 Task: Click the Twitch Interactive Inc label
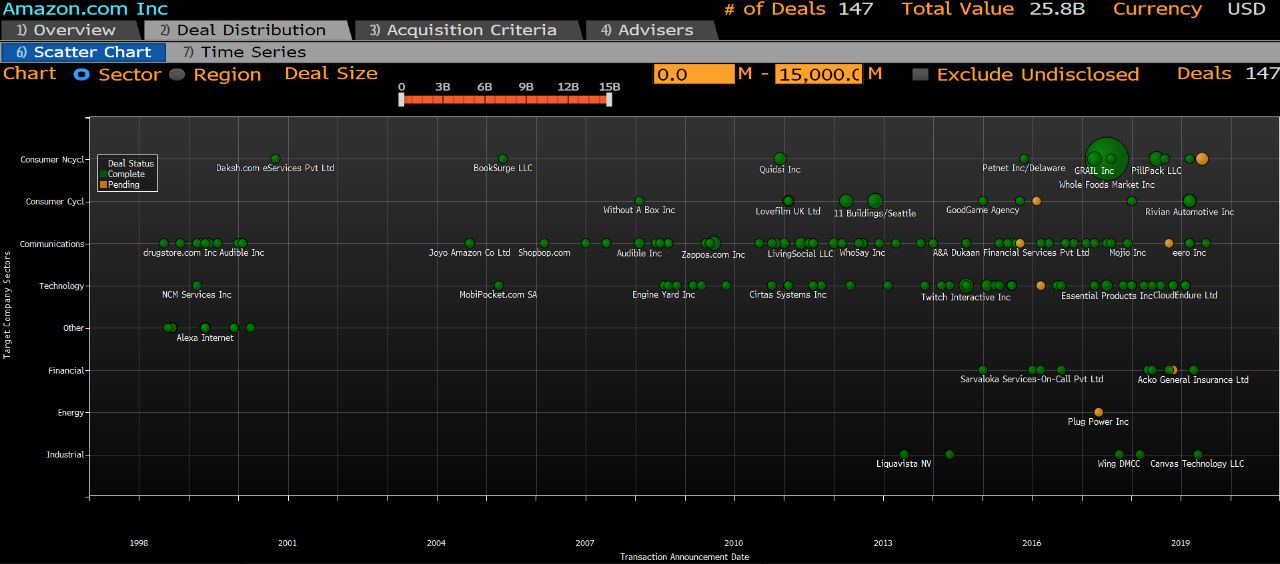(x=966, y=297)
